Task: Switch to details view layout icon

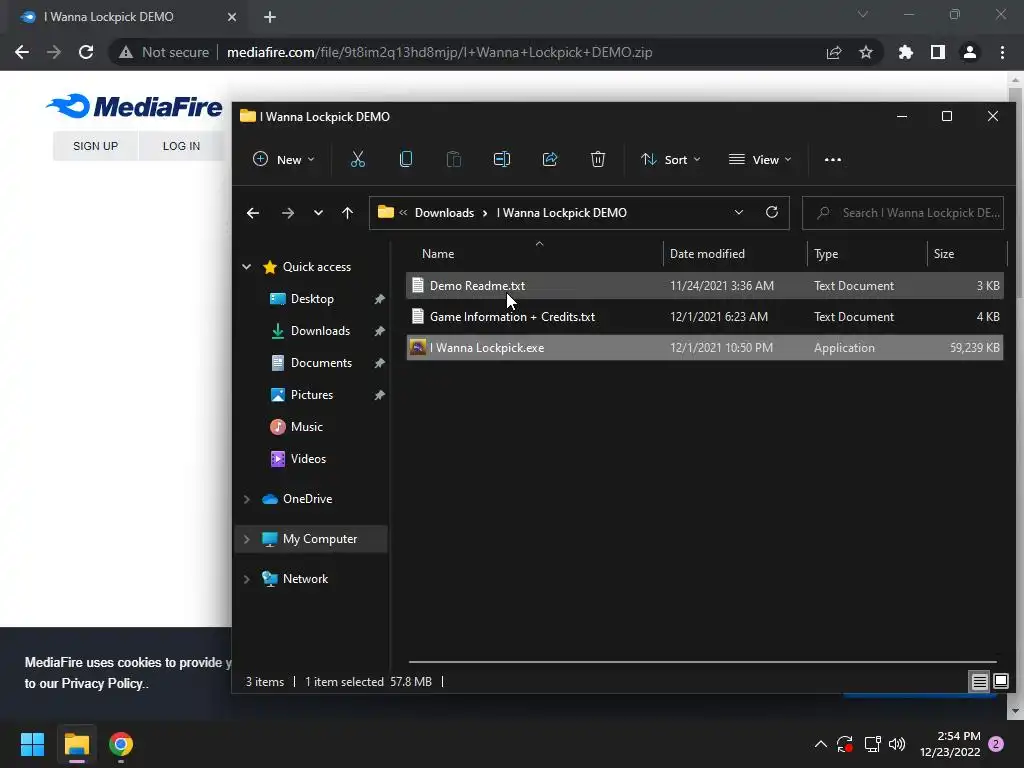Action: click(979, 682)
